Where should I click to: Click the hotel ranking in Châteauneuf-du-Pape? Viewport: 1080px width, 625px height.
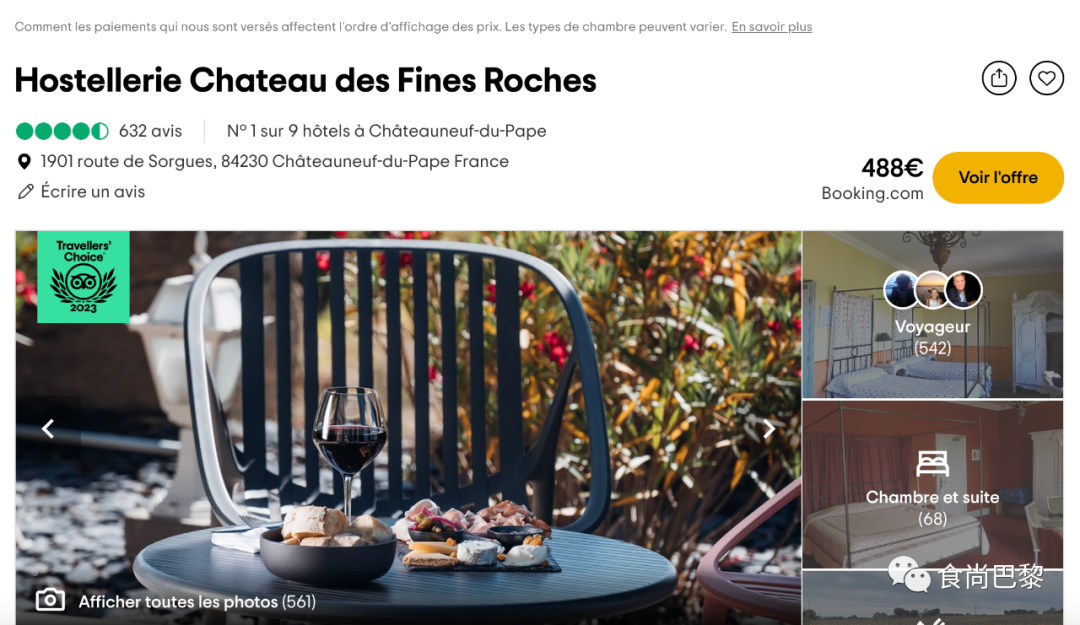pos(386,131)
